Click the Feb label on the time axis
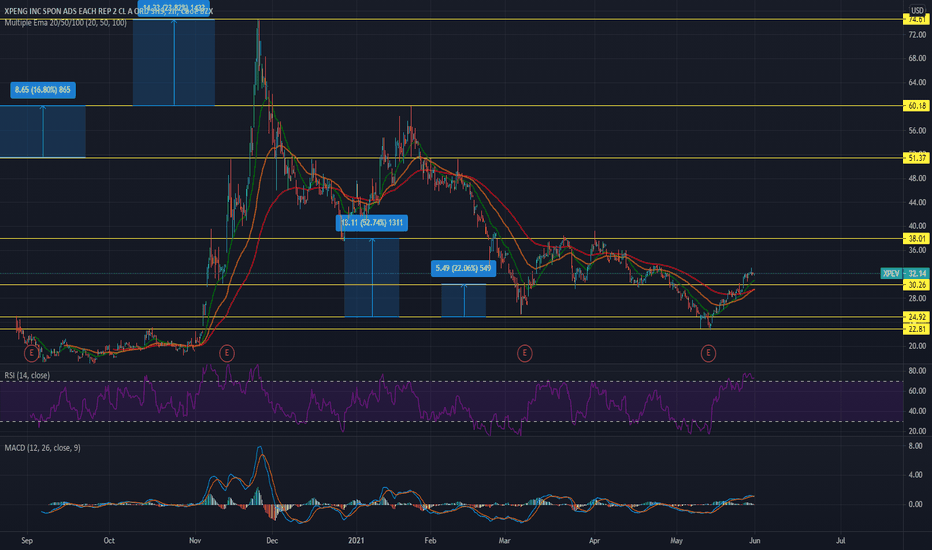 click(x=430, y=540)
